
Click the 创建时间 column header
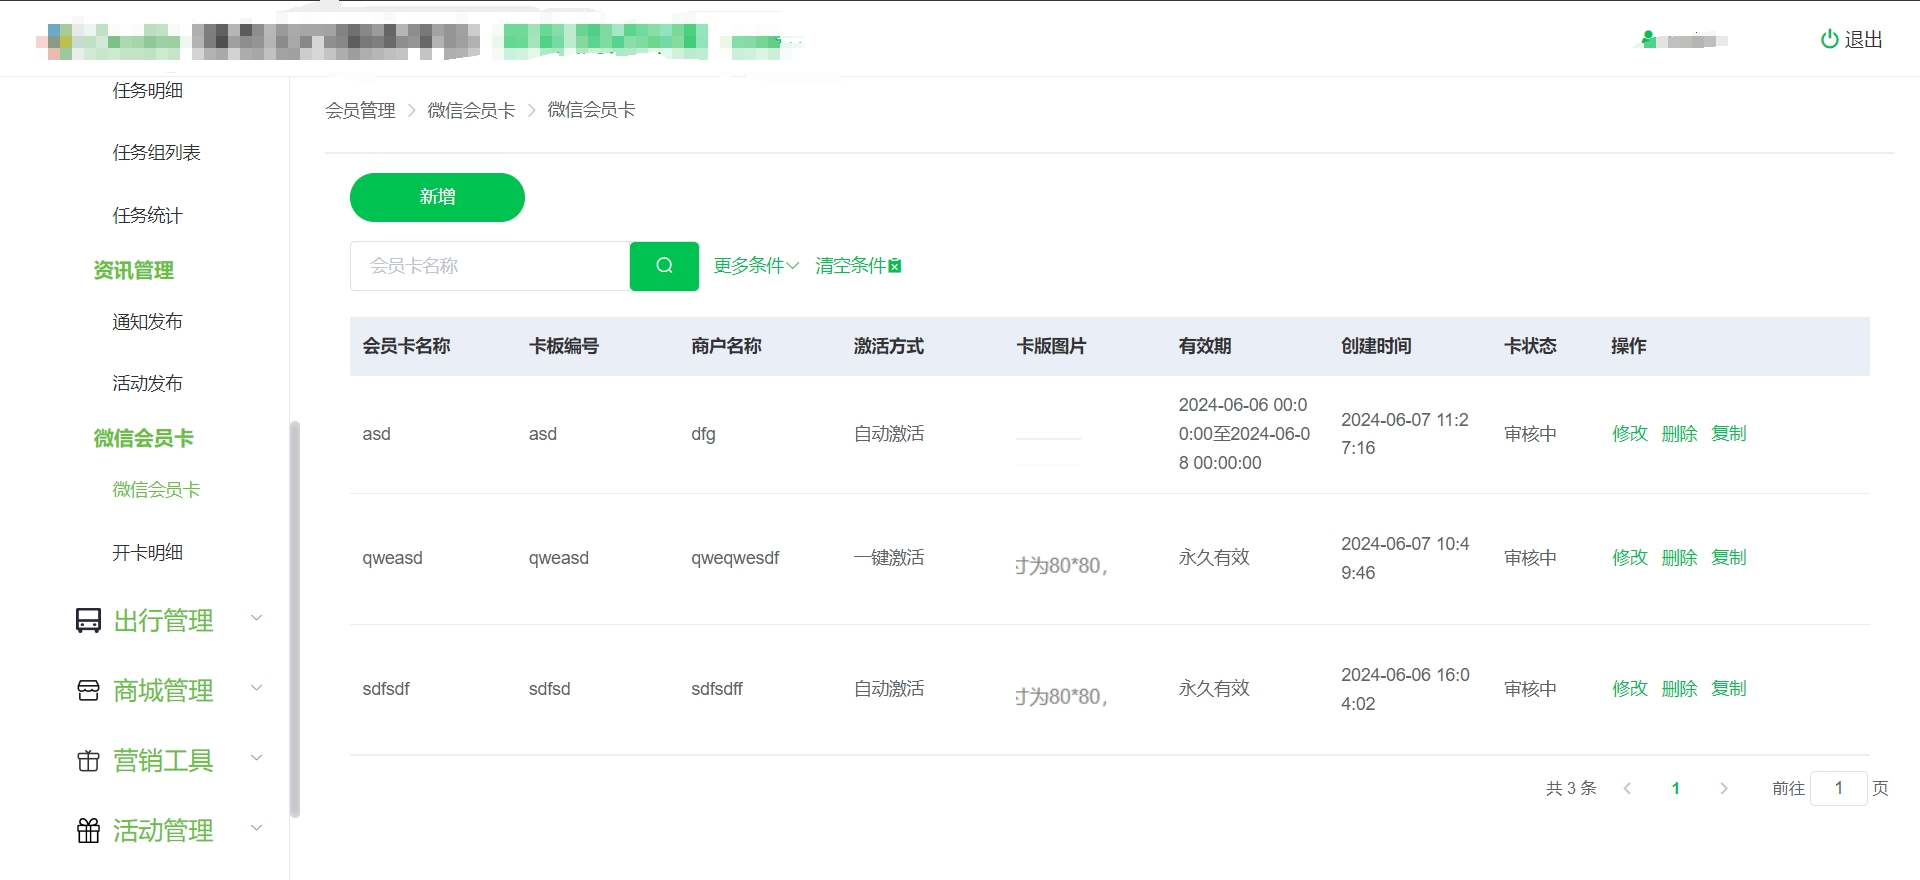pyautogui.click(x=1376, y=347)
